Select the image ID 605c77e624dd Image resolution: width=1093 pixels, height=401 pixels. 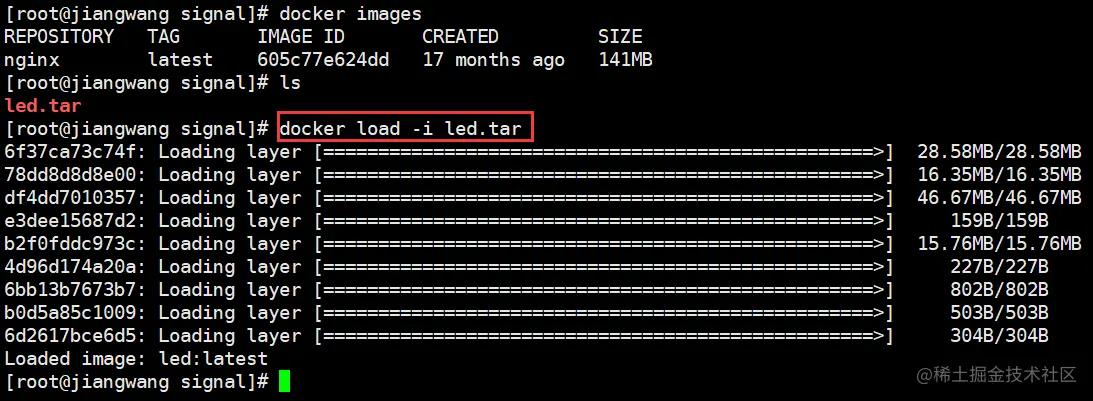[x=323, y=60]
